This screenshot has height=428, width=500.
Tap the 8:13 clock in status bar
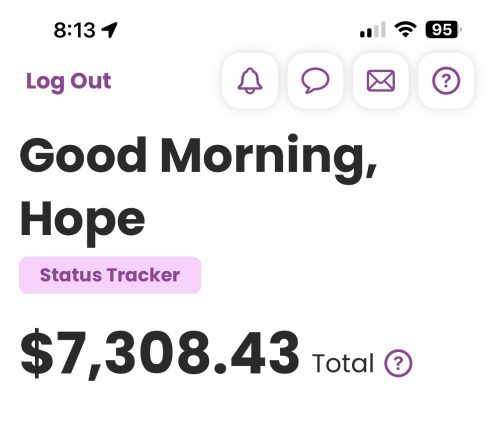75,30
